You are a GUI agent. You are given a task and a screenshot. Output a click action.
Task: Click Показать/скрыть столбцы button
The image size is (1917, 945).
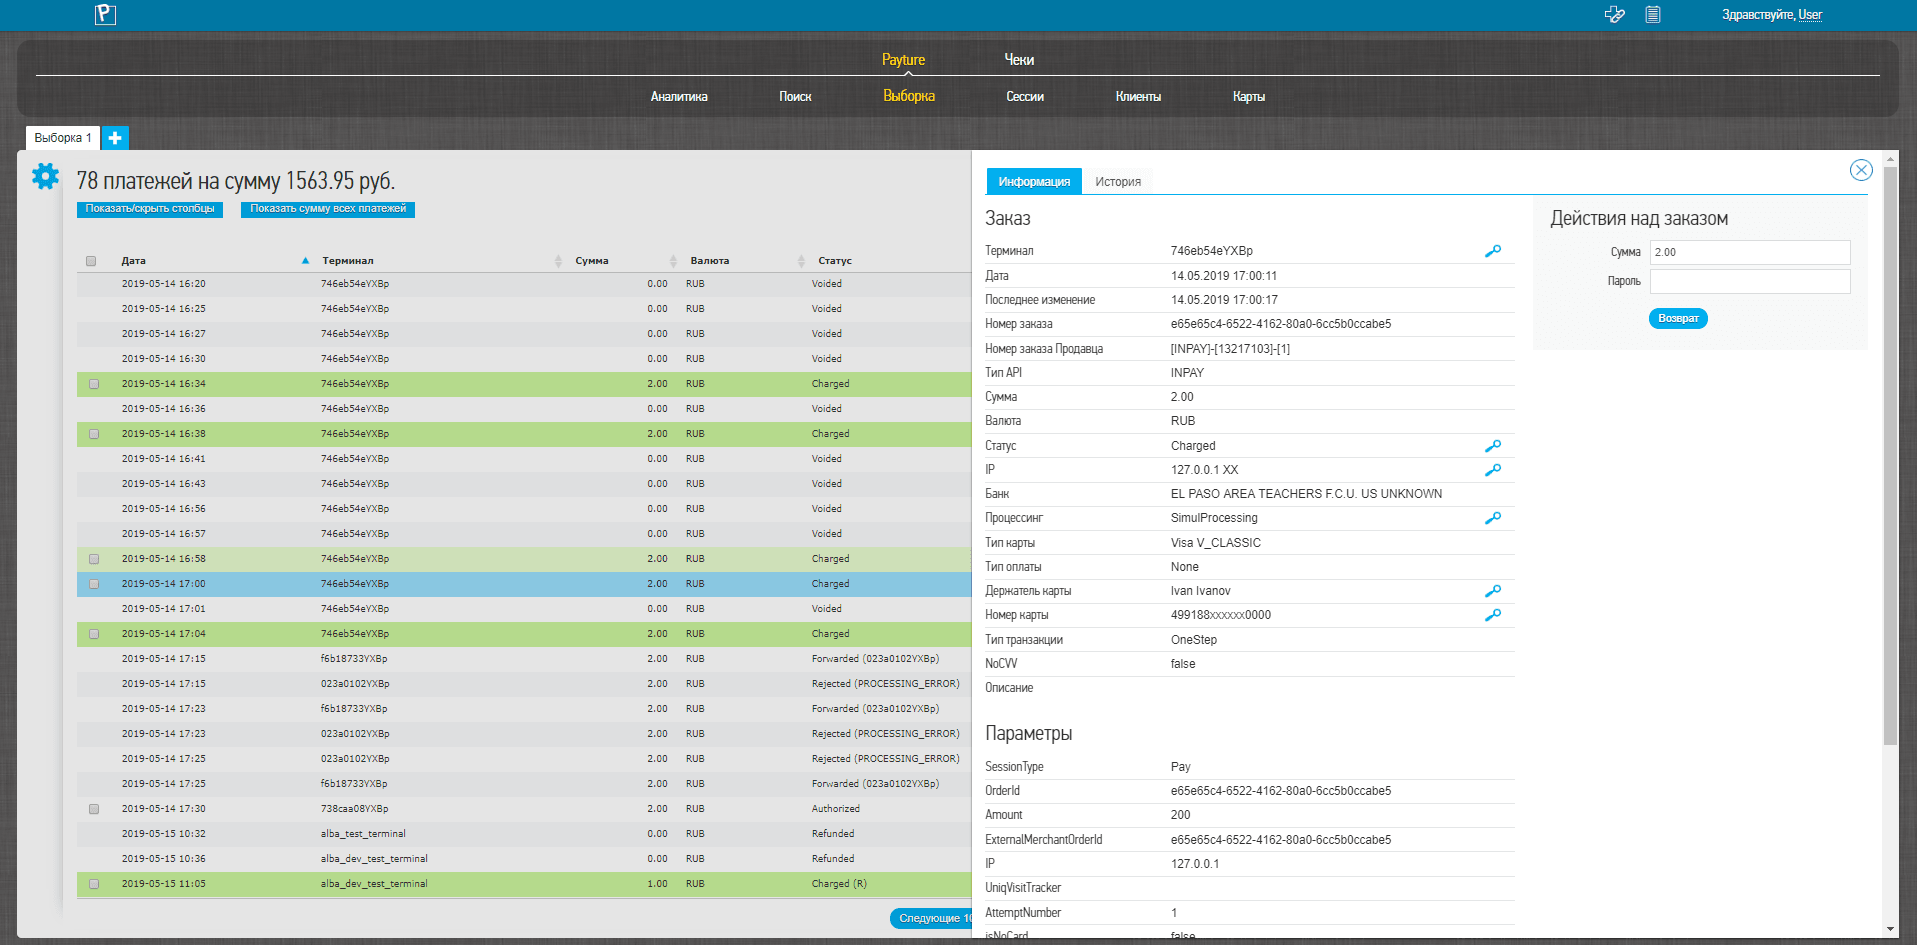150,209
